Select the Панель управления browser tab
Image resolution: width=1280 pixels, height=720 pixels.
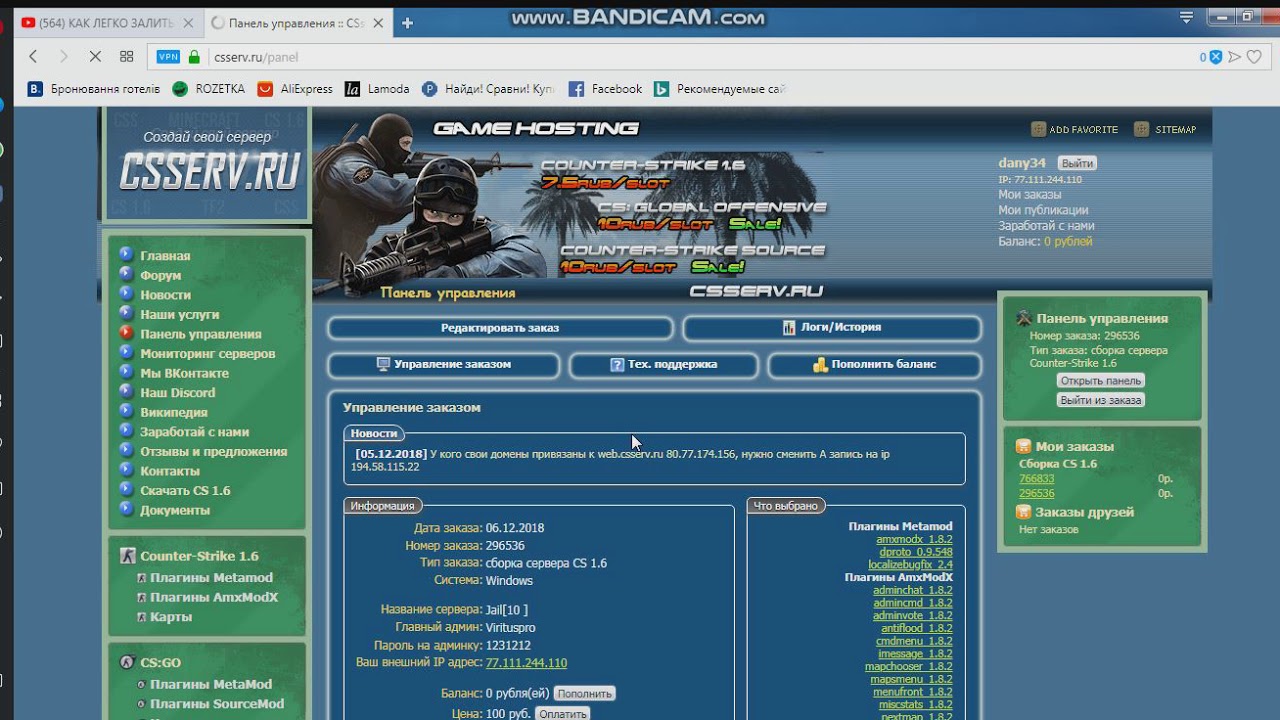(297, 23)
